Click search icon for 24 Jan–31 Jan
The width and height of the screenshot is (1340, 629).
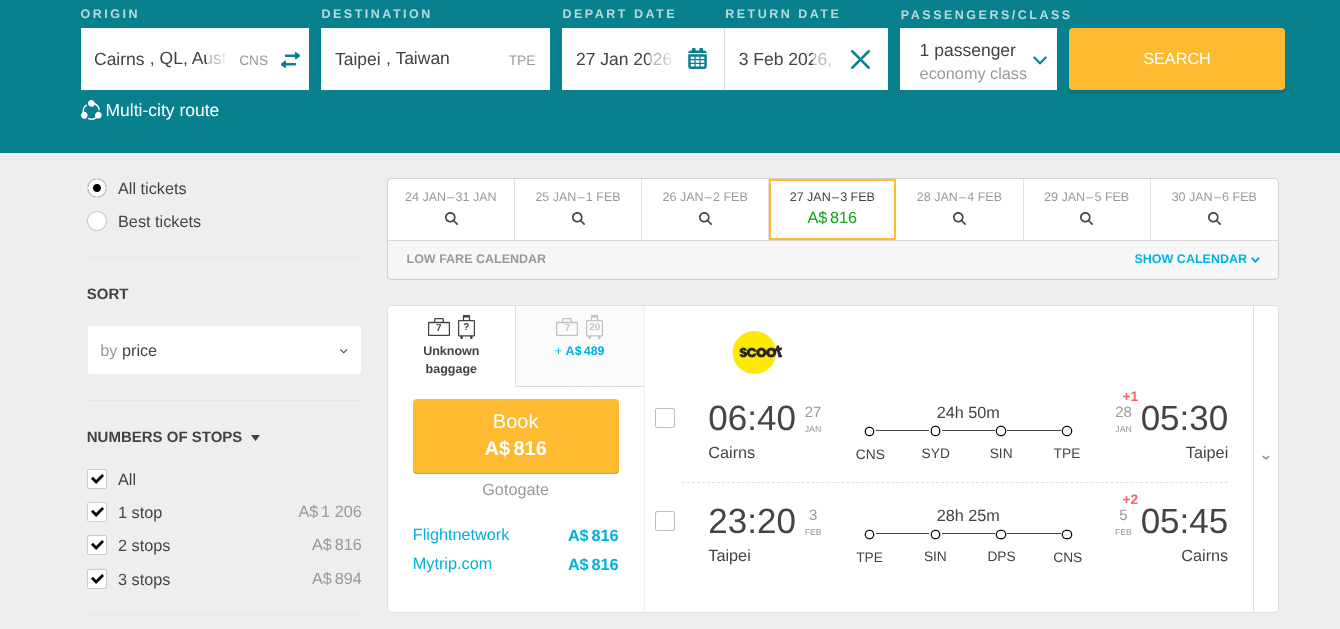[x=451, y=218]
